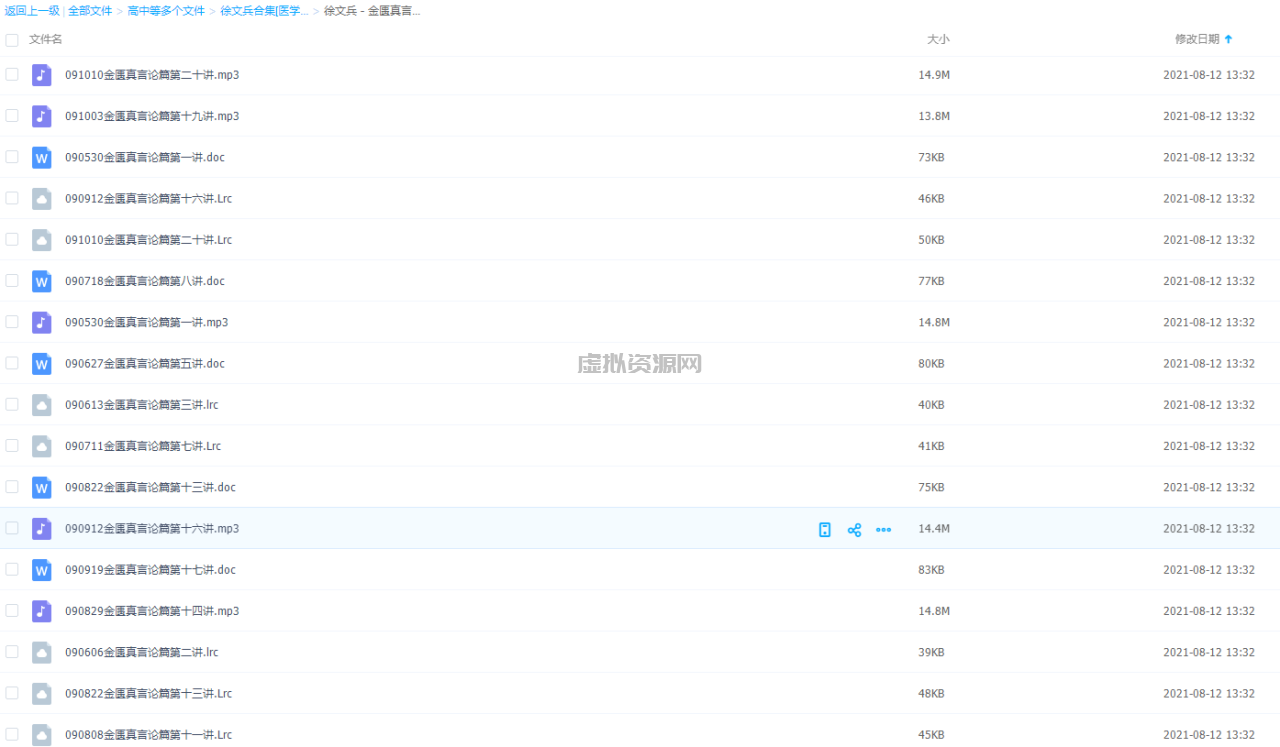Open 徐文兵合集 breadcrumb folder
The height and width of the screenshot is (747, 1280).
pyautogui.click(x=264, y=11)
